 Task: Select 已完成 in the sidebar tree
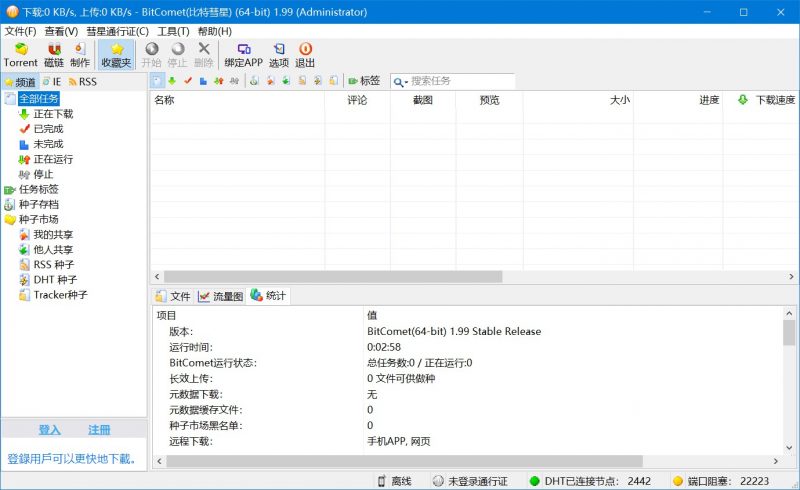click(48, 129)
